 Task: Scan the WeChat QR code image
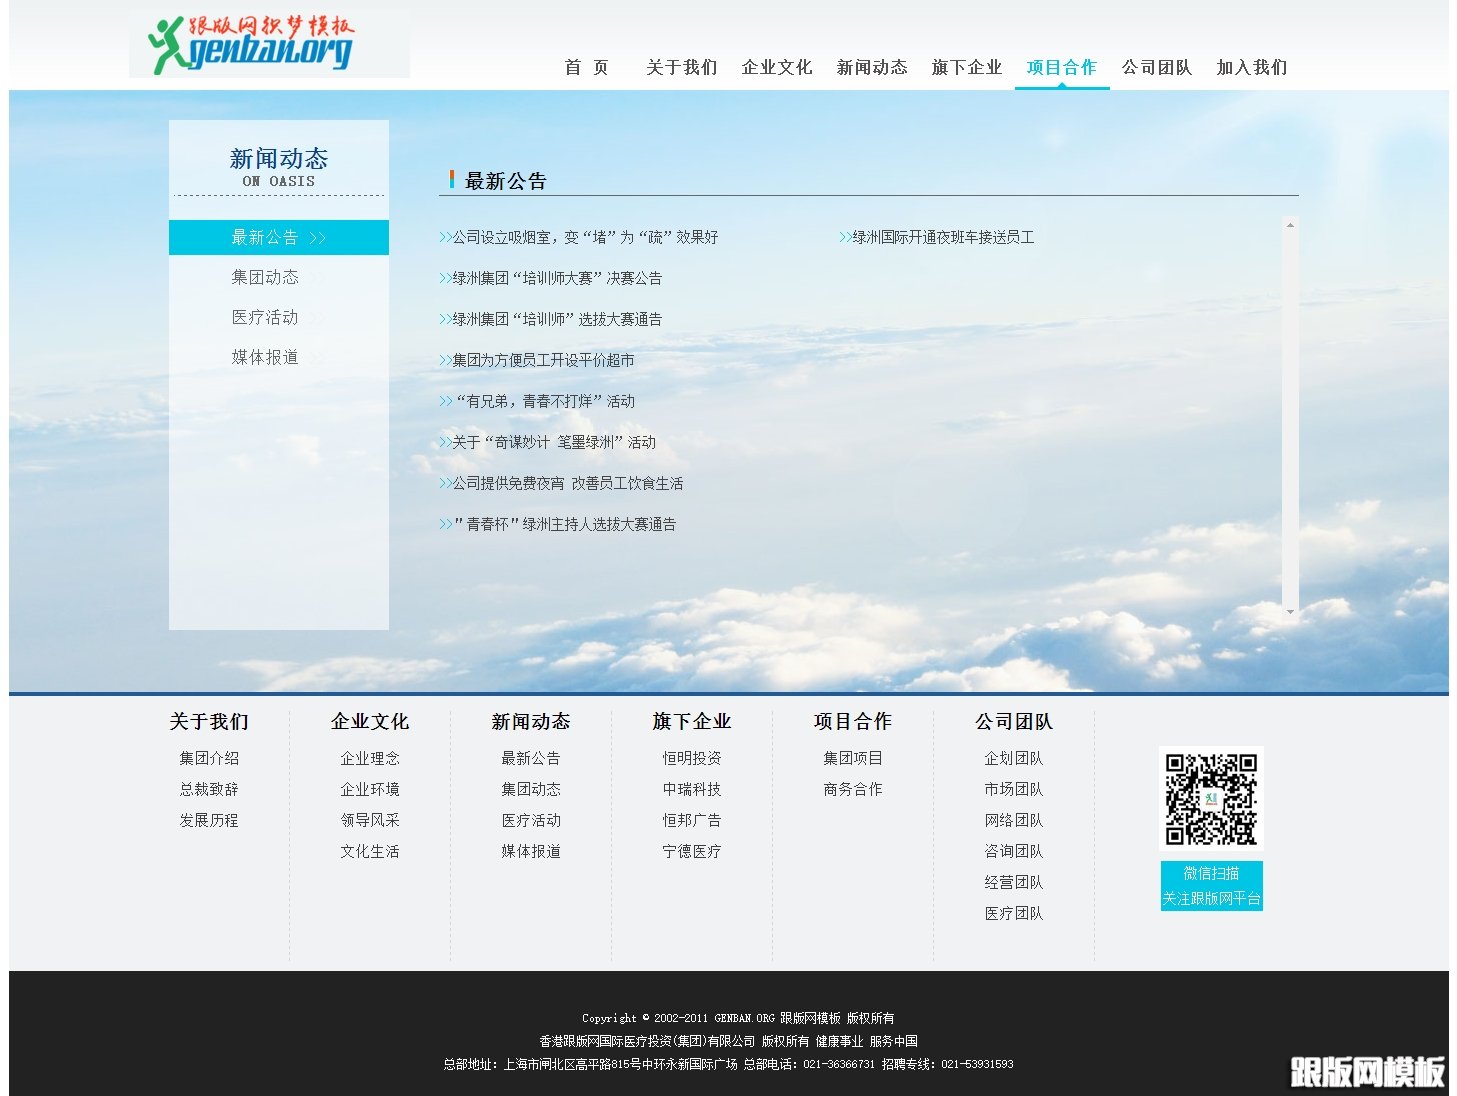[x=1211, y=798]
